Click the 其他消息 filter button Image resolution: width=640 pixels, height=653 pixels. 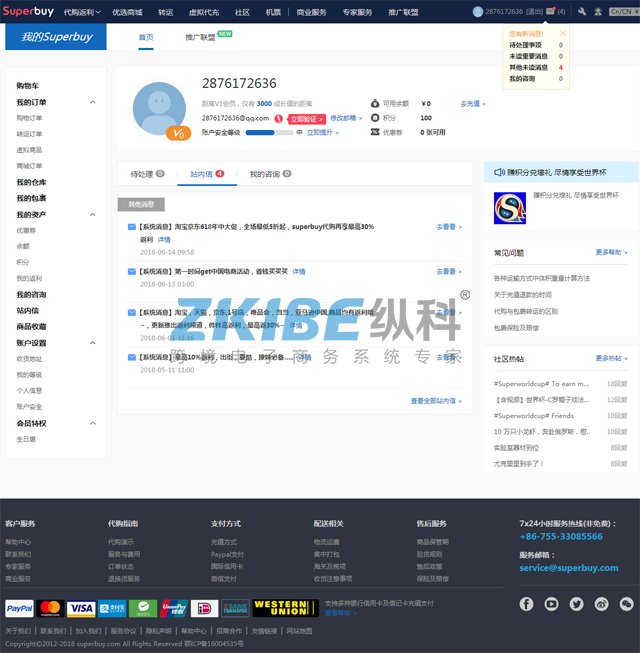coord(141,204)
